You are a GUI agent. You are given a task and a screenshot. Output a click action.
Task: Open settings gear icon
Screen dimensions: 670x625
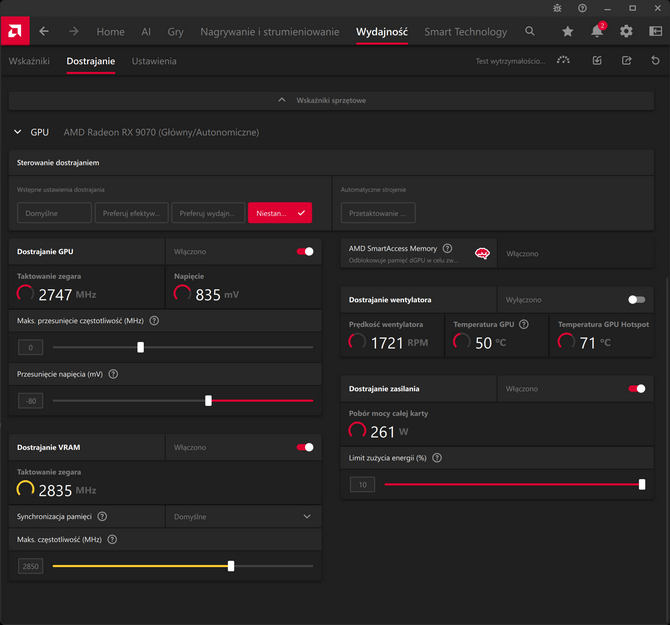[x=626, y=31]
